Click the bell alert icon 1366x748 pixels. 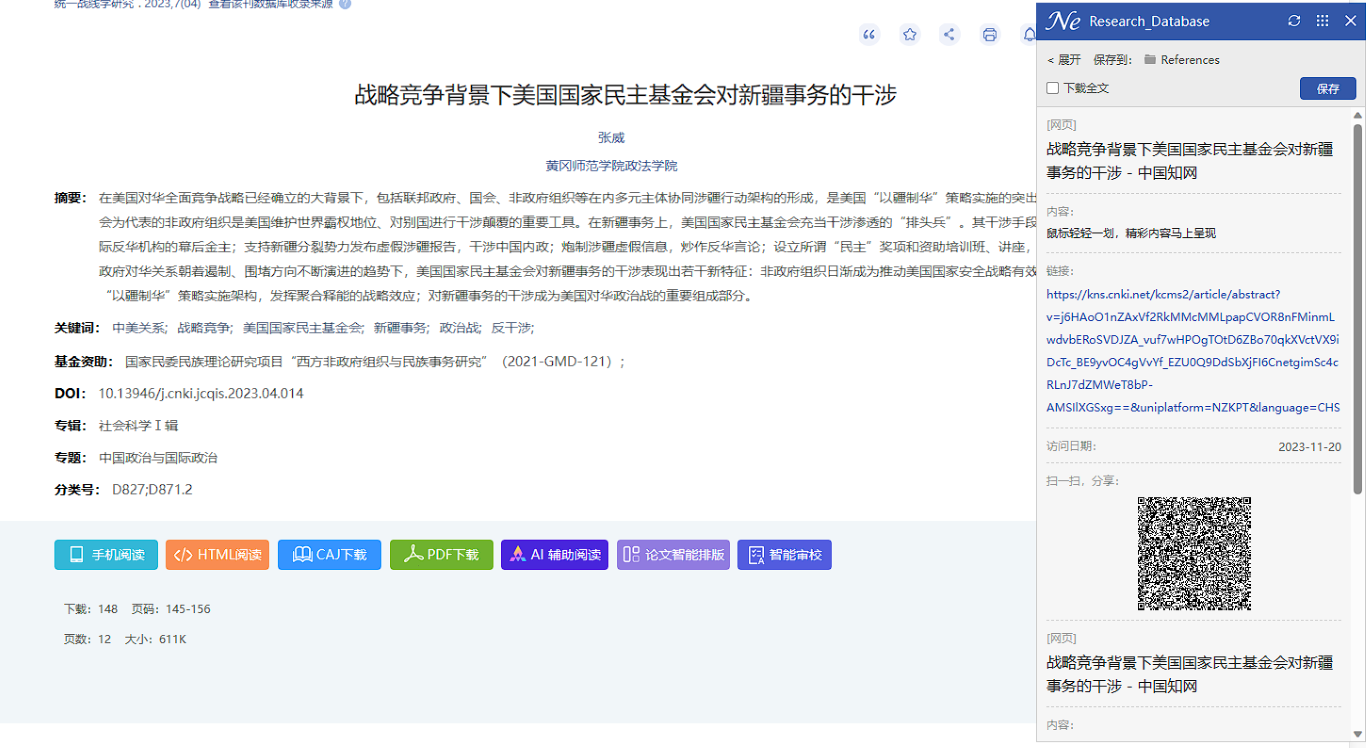coord(1028,35)
